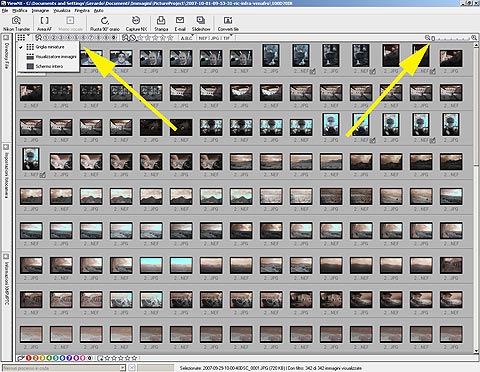Open the Converti file tool
The width and height of the screenshot is (480, 372).
point(228,24)
